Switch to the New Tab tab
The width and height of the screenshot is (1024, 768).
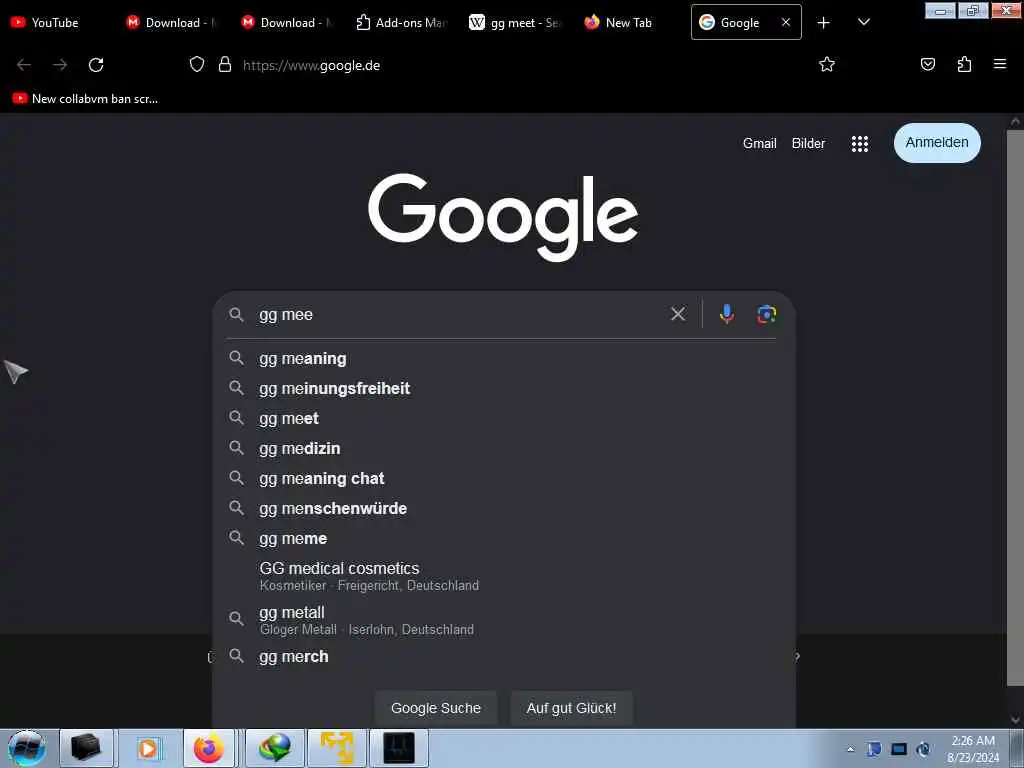coord(630,23)
